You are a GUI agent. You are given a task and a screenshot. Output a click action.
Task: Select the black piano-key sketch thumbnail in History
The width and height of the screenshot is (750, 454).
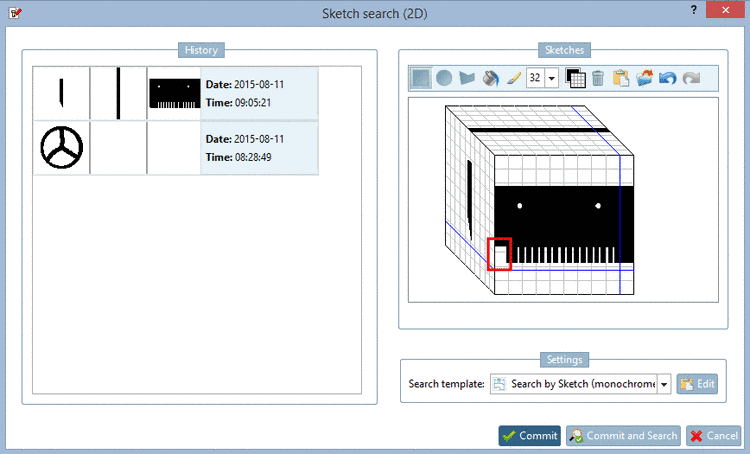(x=175, y=93)
